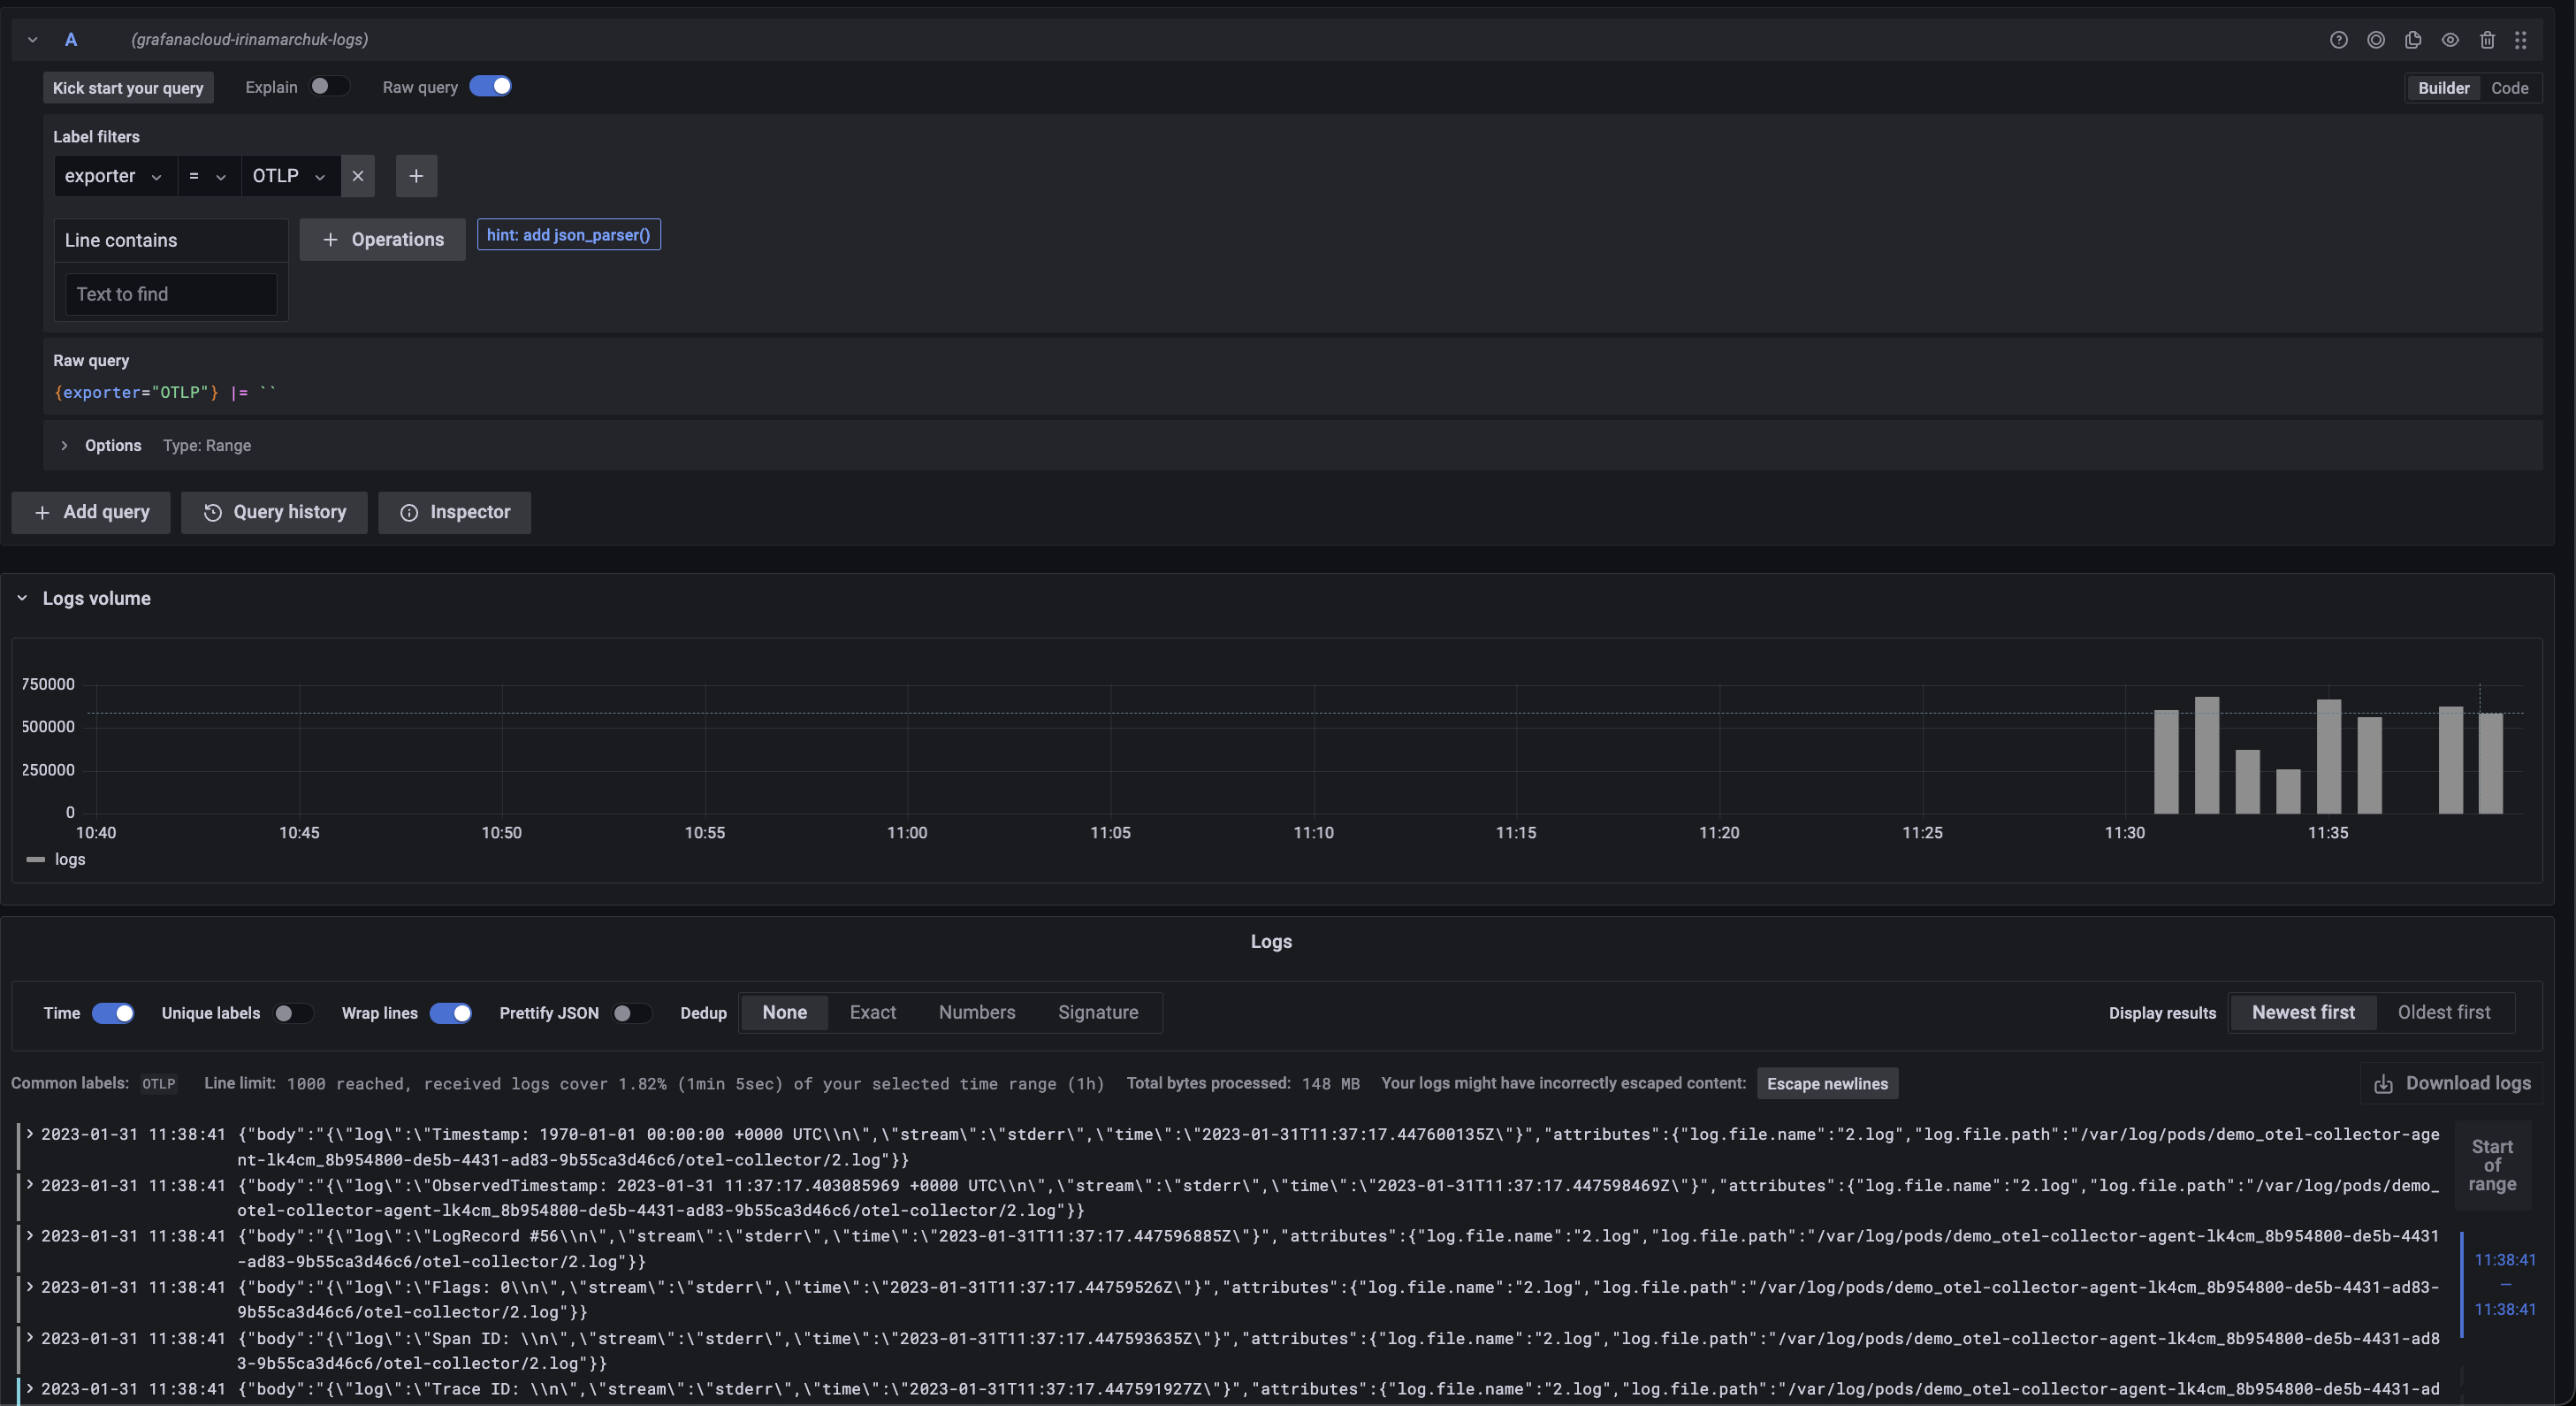Collapse the Logs volume panel
This screenshot has height=1406, width=2576.
tap(22, 598)
